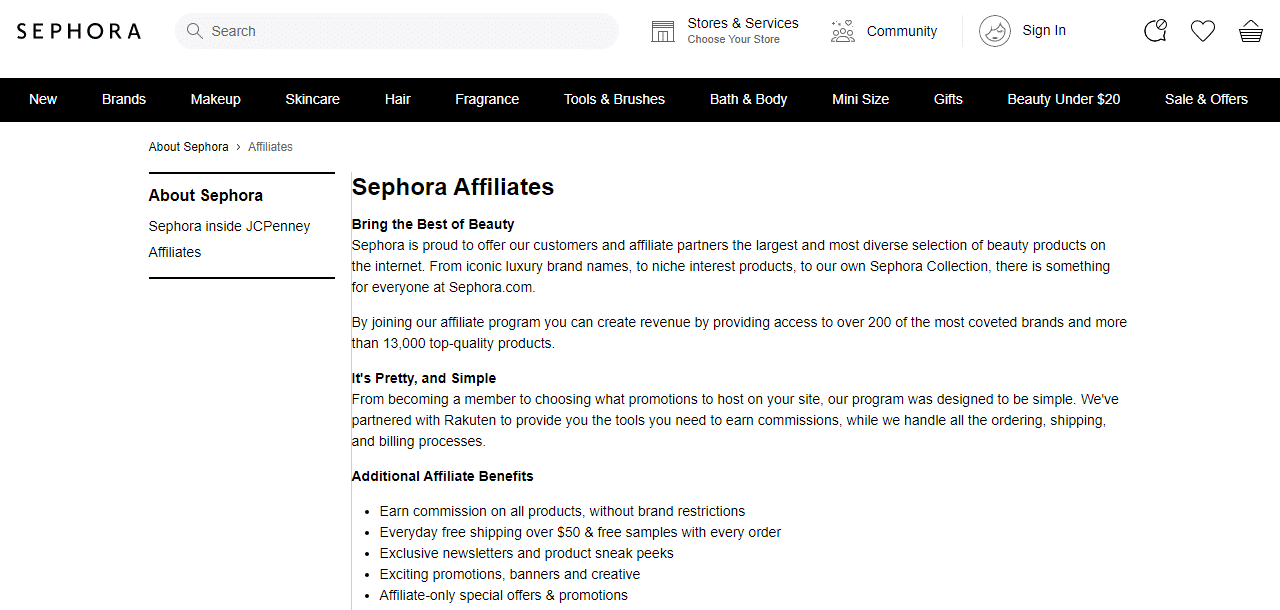The height and width of the screenshot is (610, 1280).
Task: Open the Stores & Services storefront icon
Action: [x=663, y=31]
